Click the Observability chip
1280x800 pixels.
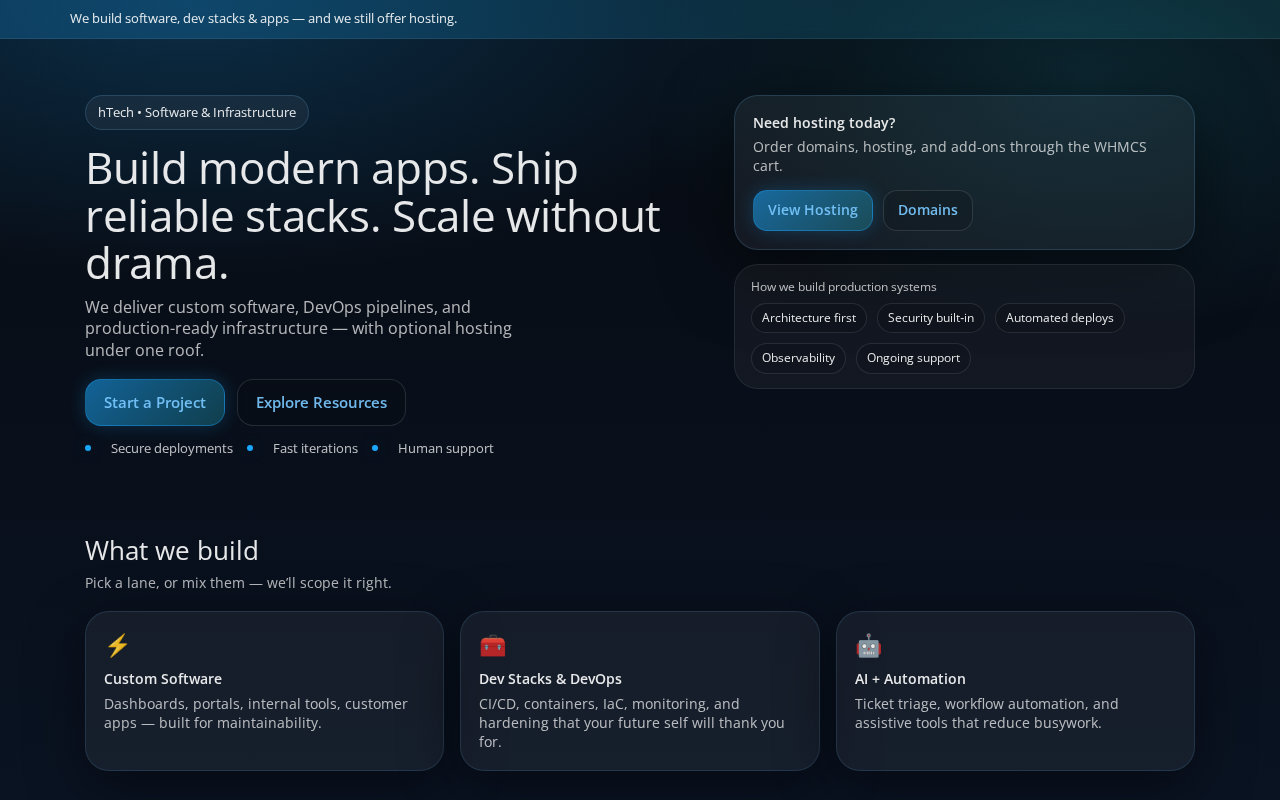[798, 358]
